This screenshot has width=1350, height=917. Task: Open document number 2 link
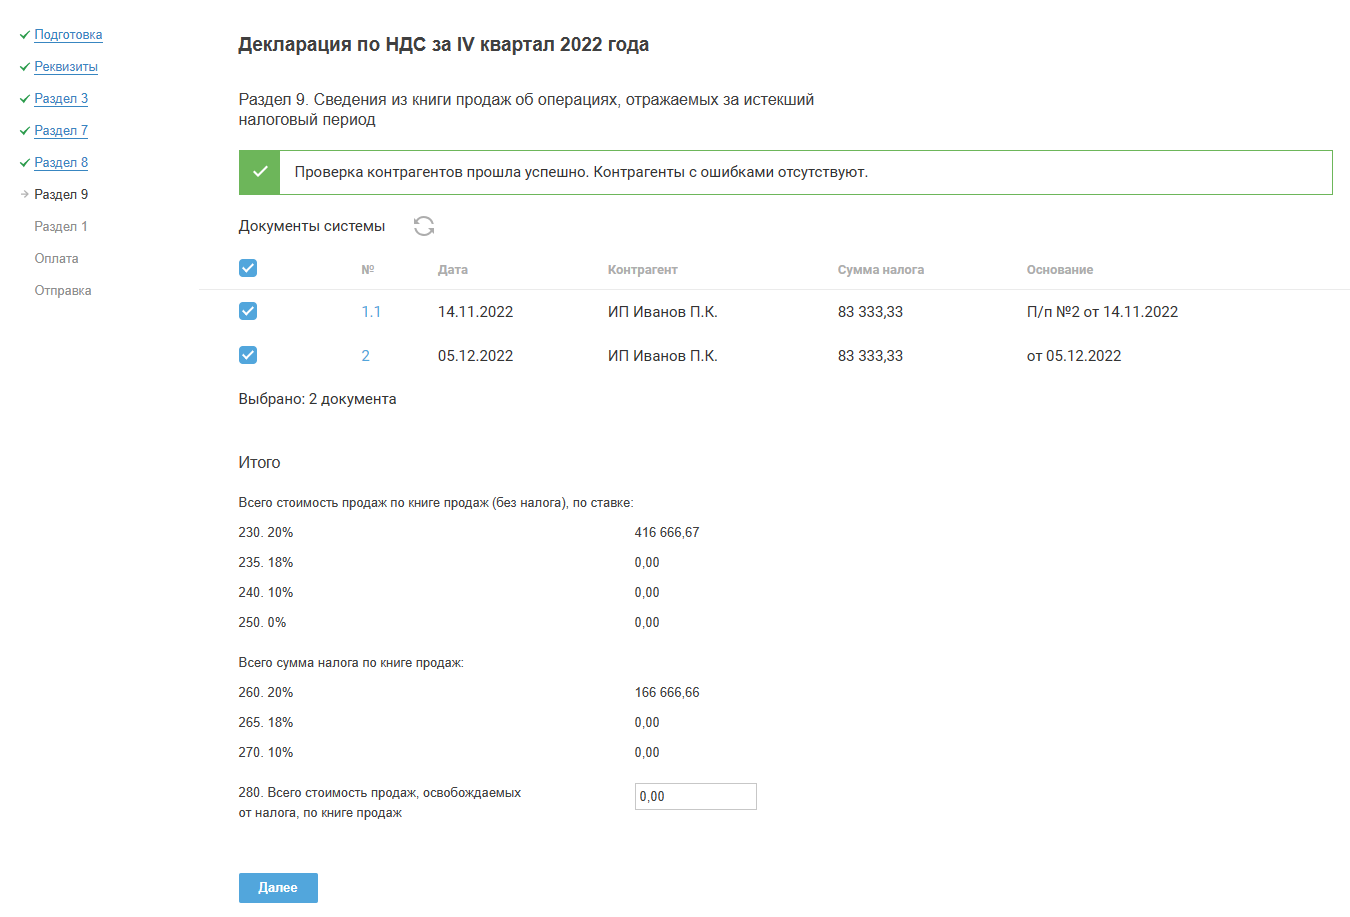pos(365,356)
